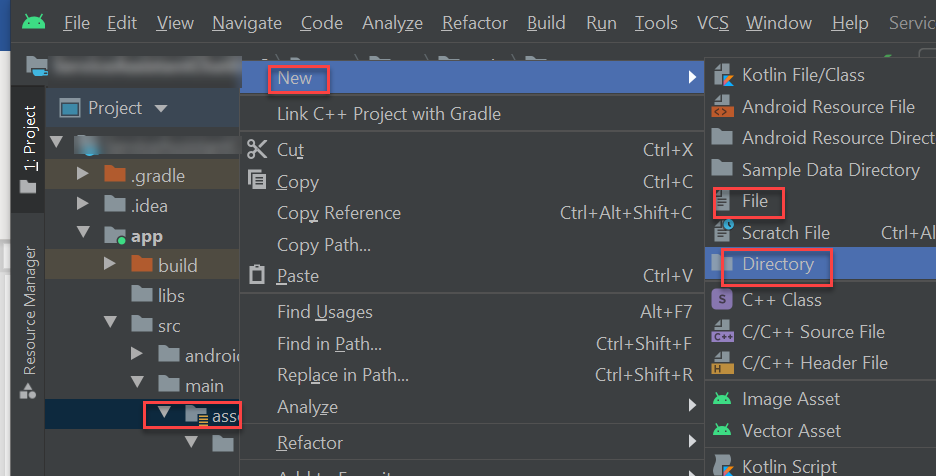This screenshot has height=476, width=936.
Task: Click the C++ Class icon
Action: [722, 299]
